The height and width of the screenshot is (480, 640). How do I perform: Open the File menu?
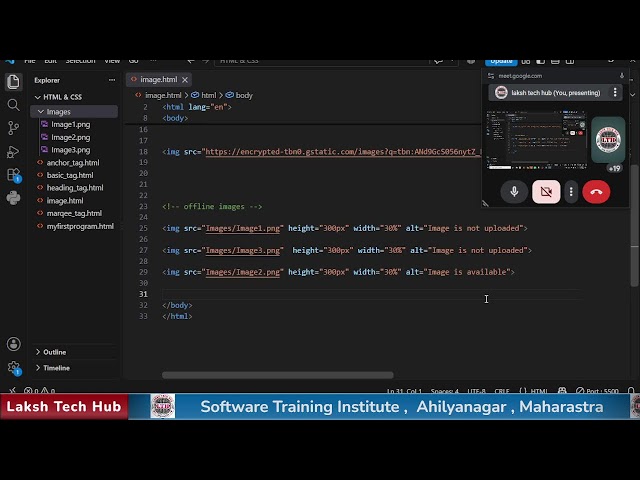click(x=30, y=61)
